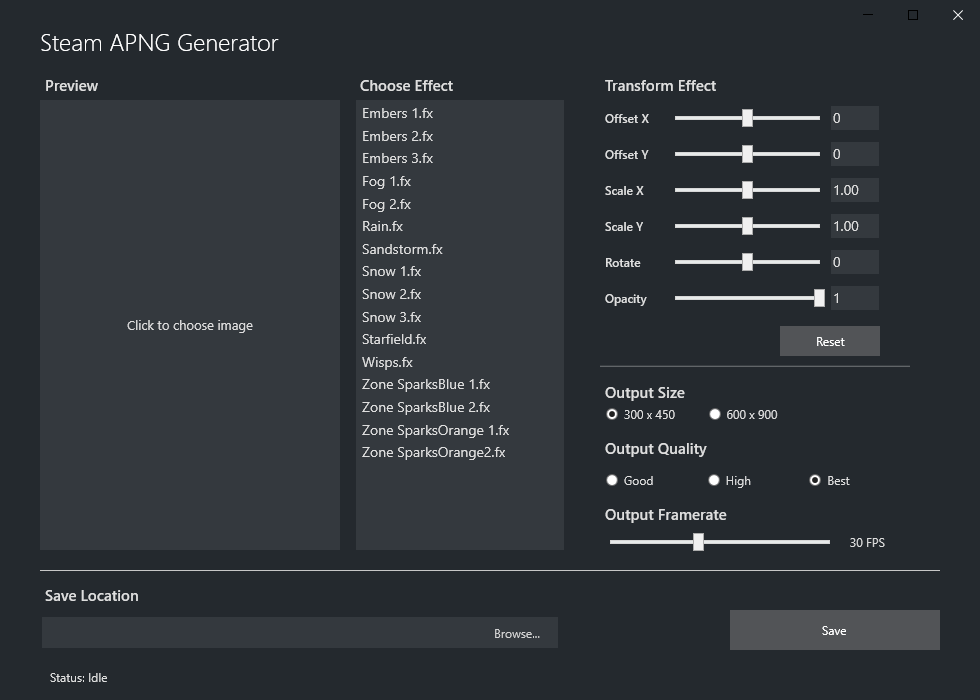Select Zone SparksBlue 1.fx effect
This screenshot has height=700, width=980.
pyautogui.click(x=459, y=384)
